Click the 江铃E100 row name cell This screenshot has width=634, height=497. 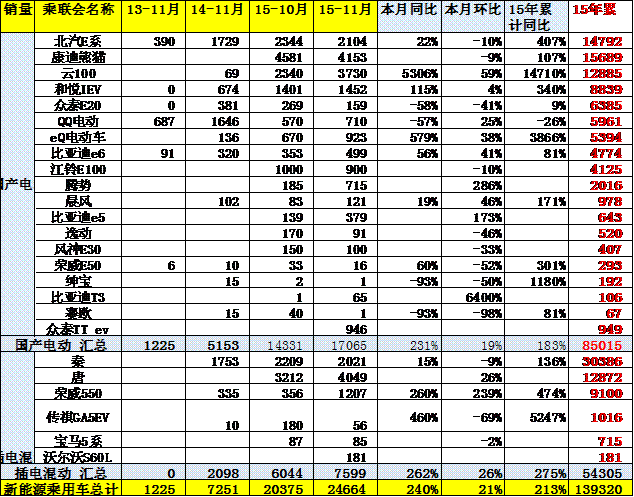78,169
